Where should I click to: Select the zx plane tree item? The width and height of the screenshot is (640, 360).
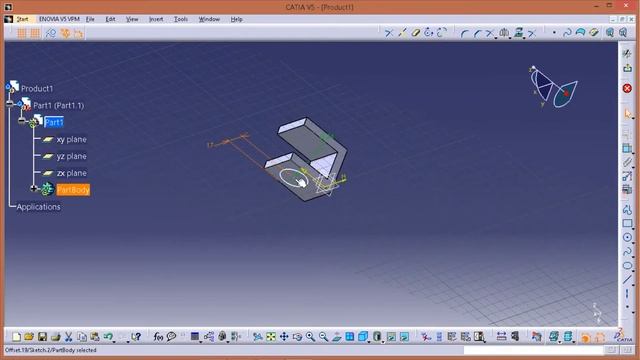71,173
